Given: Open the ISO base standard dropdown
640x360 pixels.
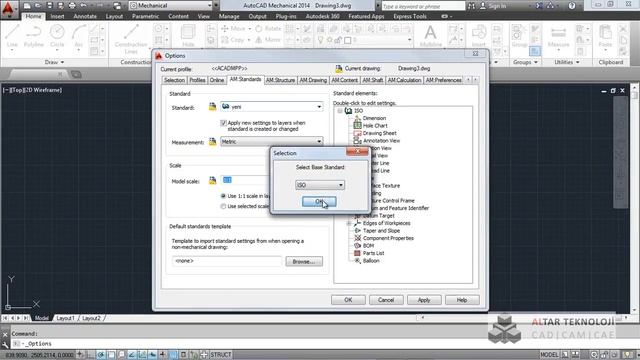Looking at the screenshot, I should 320,185.
